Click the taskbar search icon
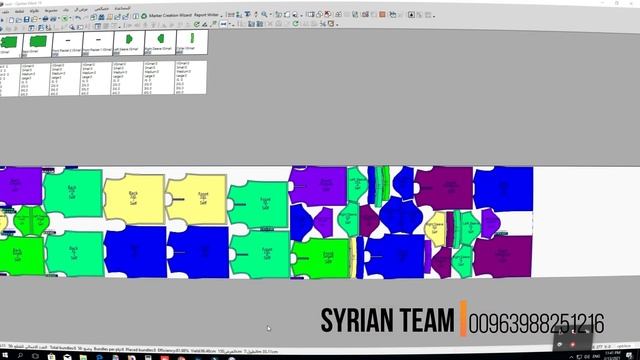The image size is (640, 360). click(x=20, y=356)
